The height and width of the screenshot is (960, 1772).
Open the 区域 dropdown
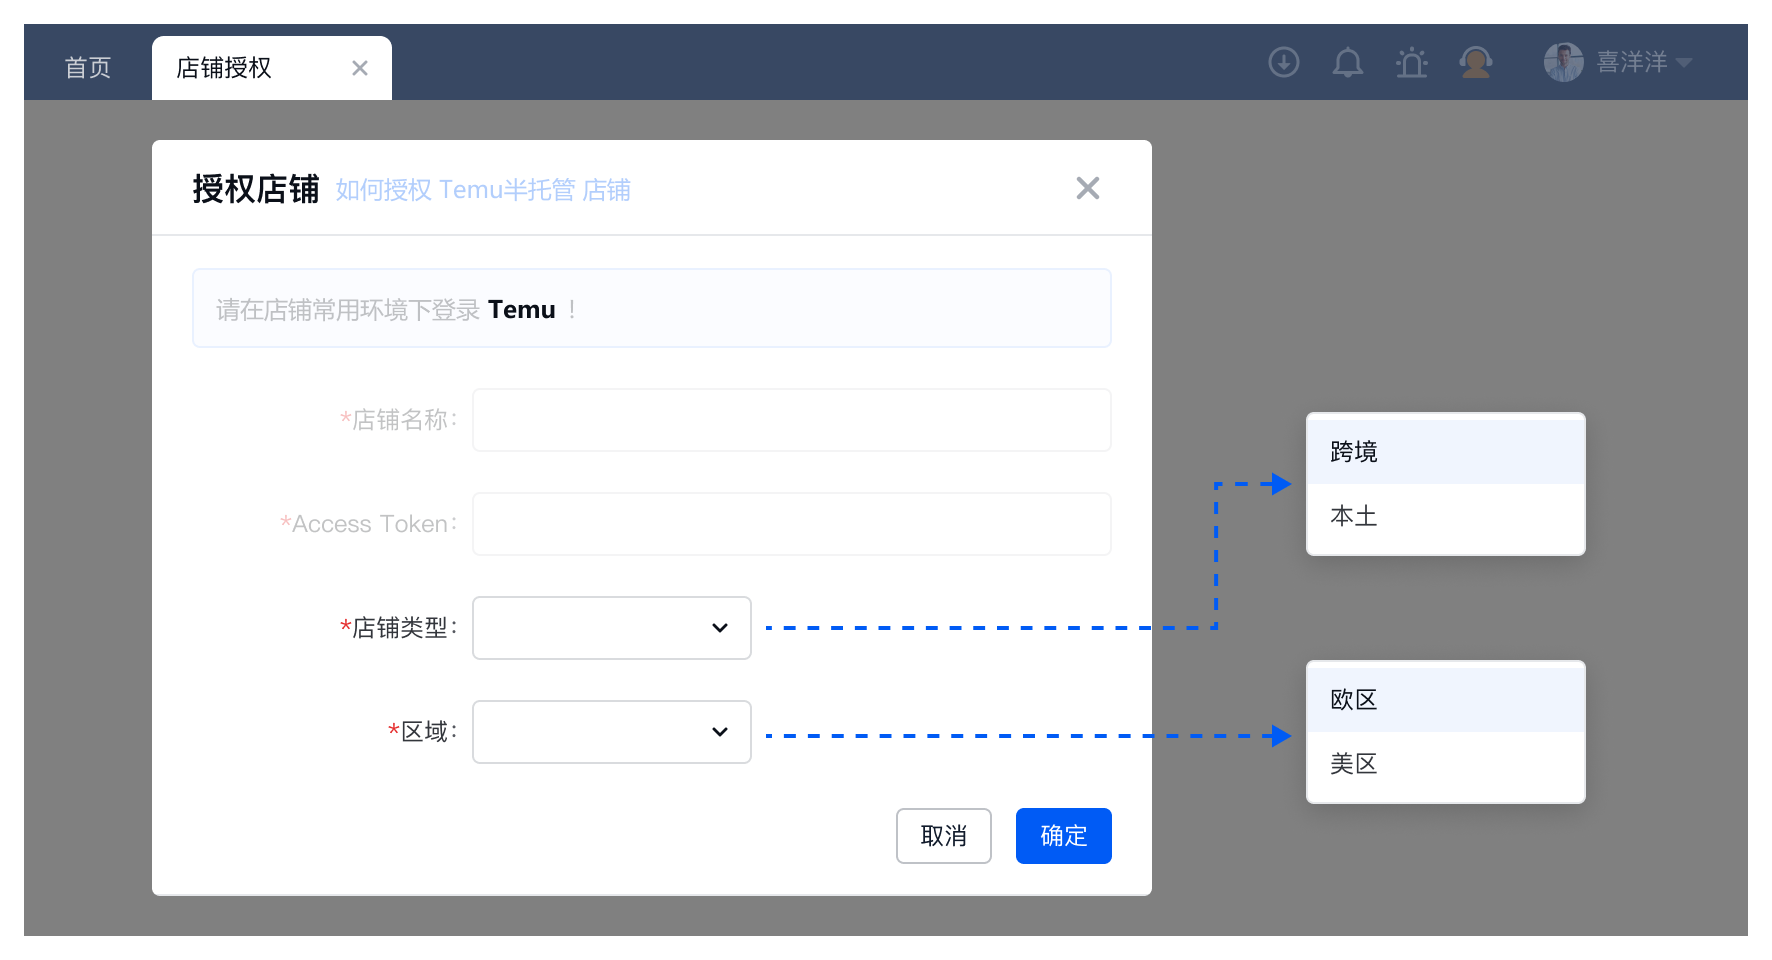[x=612, y=732]
